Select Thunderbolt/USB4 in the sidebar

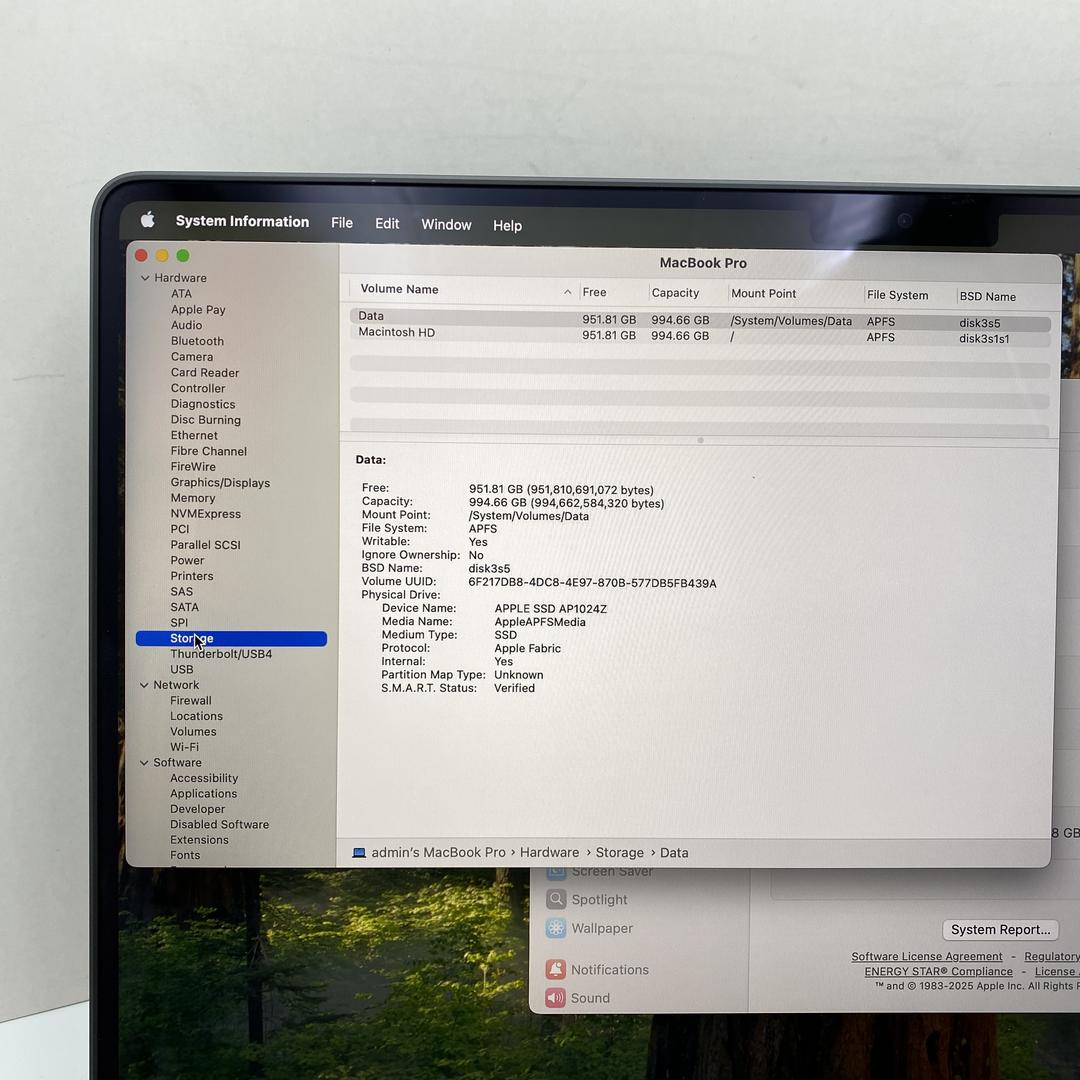(221, 654)
